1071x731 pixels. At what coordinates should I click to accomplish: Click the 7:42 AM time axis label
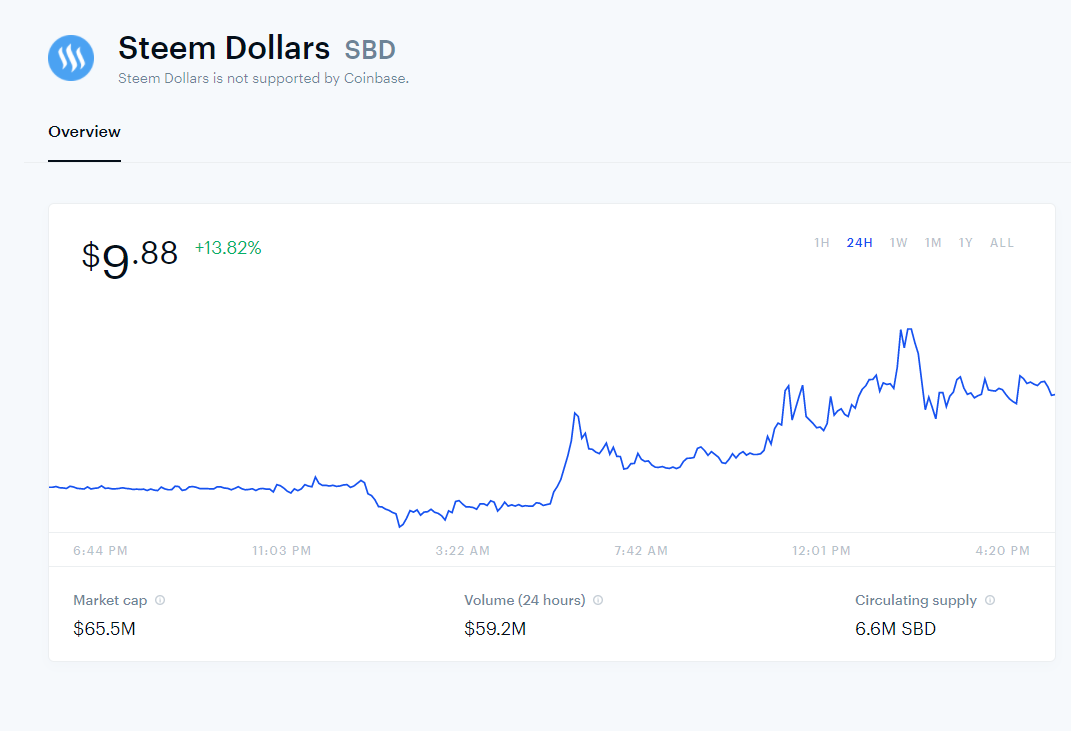641,551
